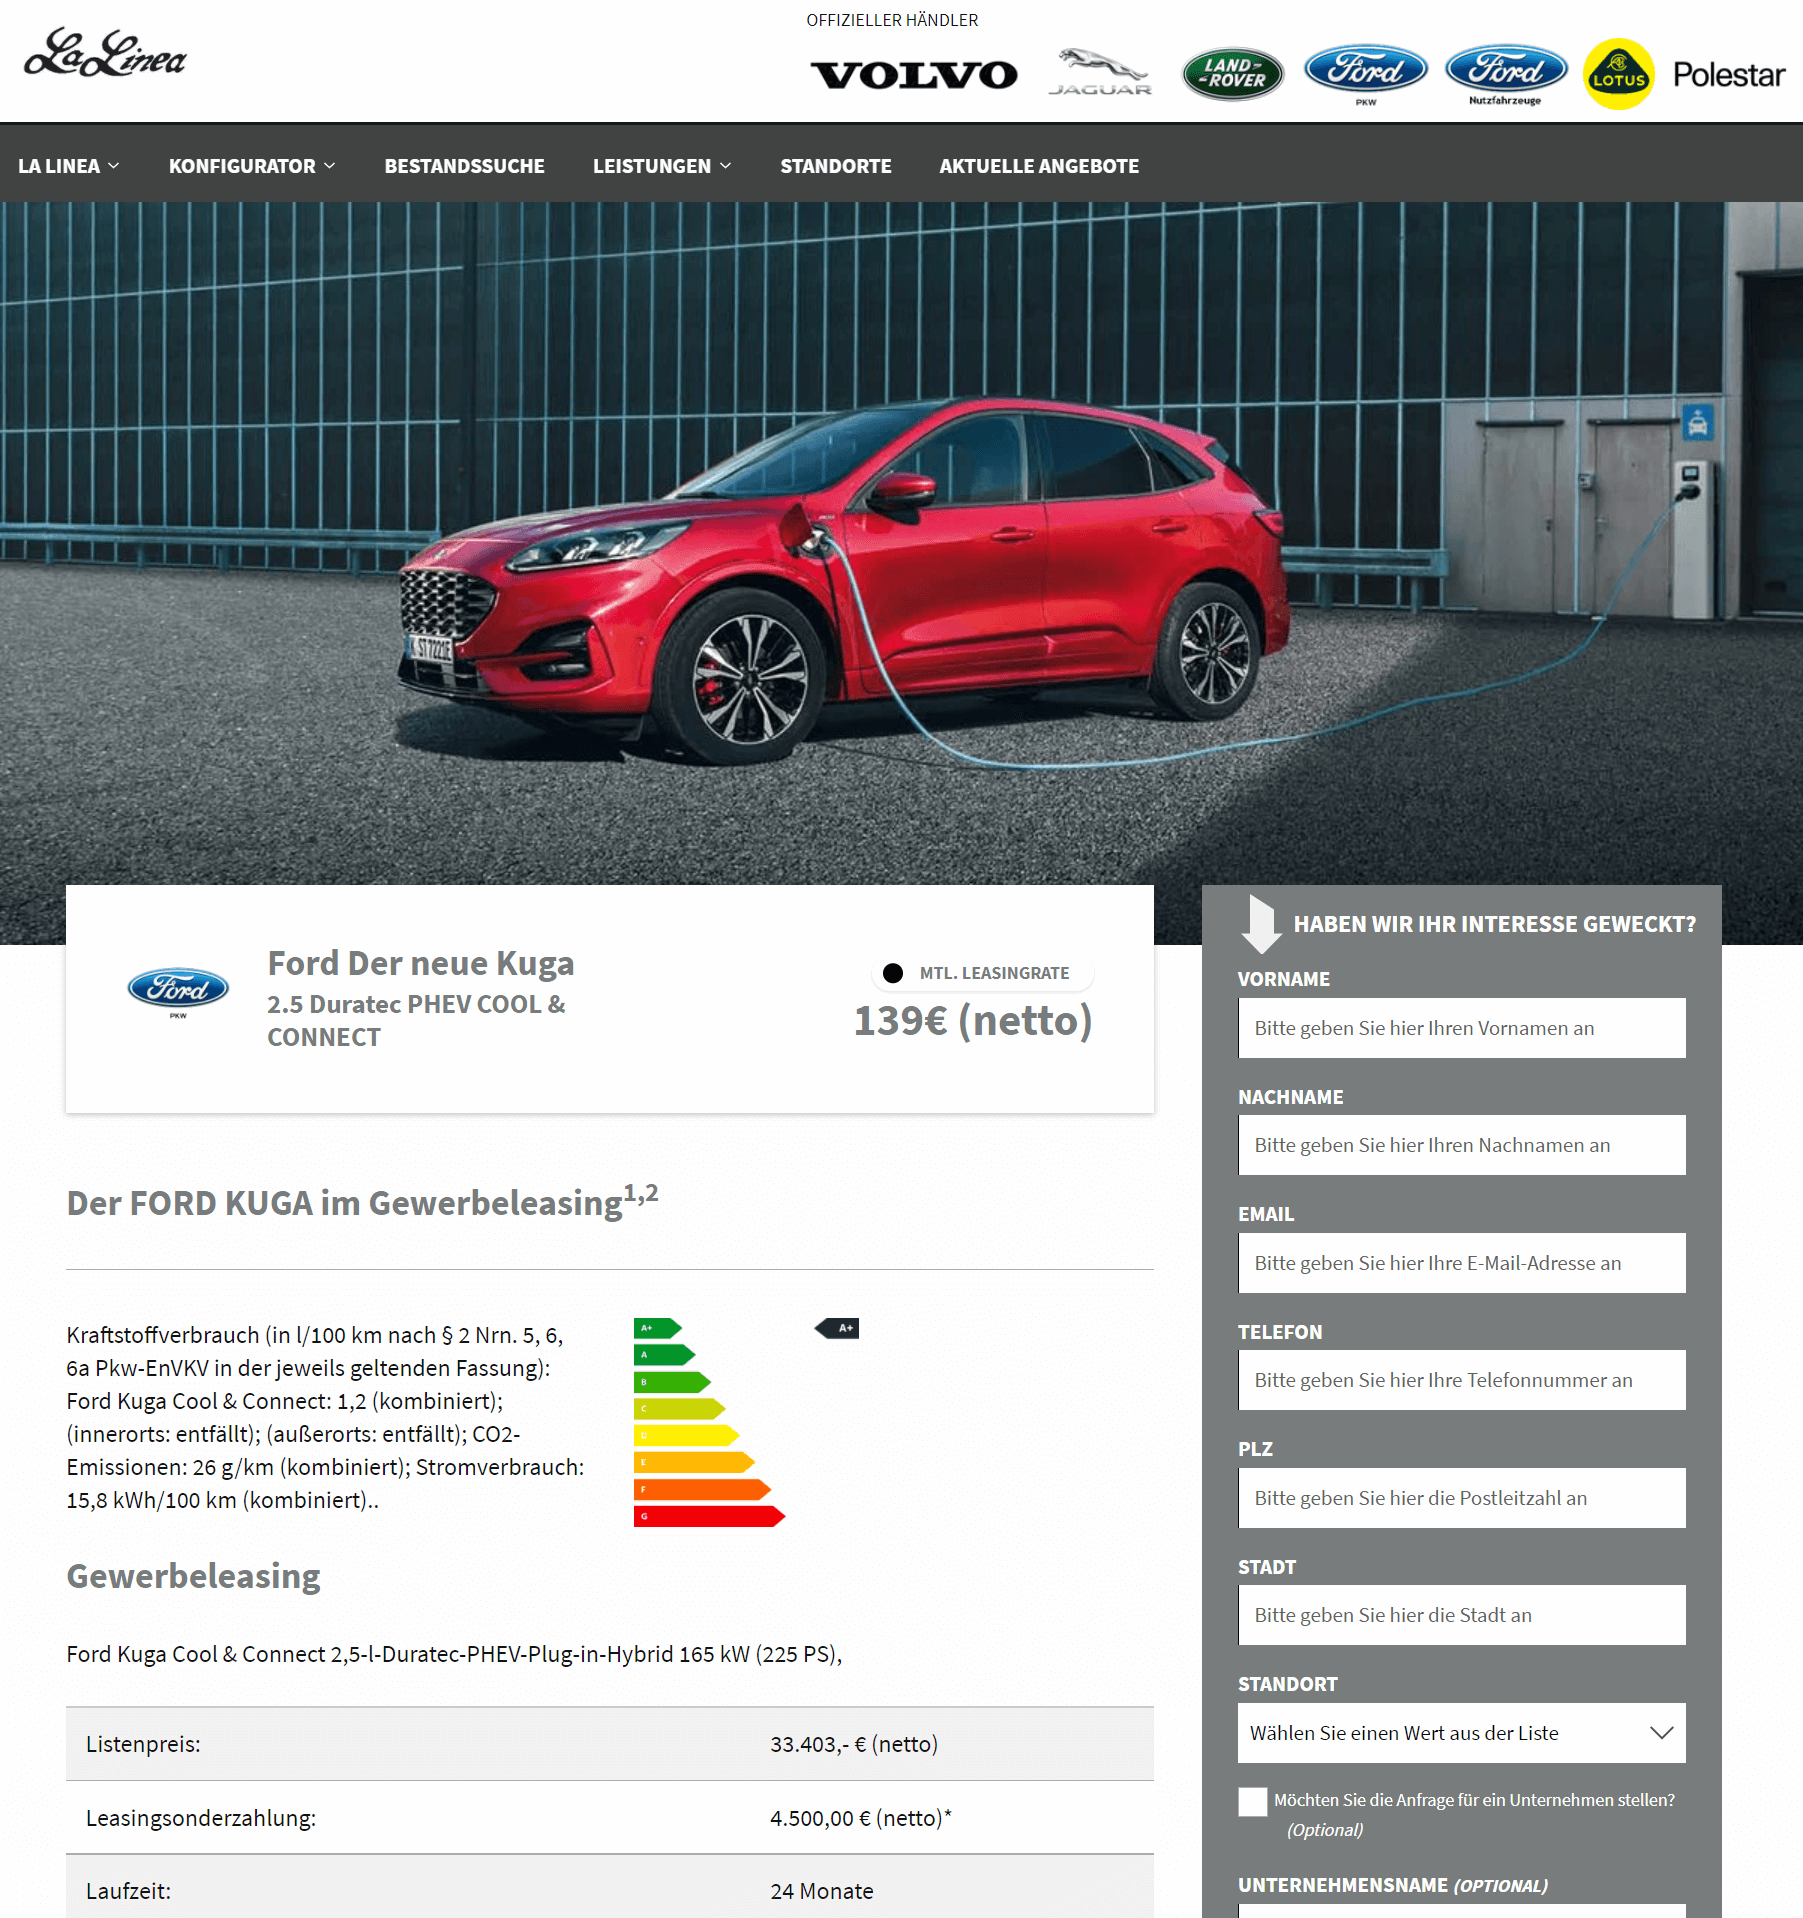This screenshot has height=1918, width=1803.
Task: Click the black dot beside MTL. LEASINGRATE
Action: (x=893, y=973)
